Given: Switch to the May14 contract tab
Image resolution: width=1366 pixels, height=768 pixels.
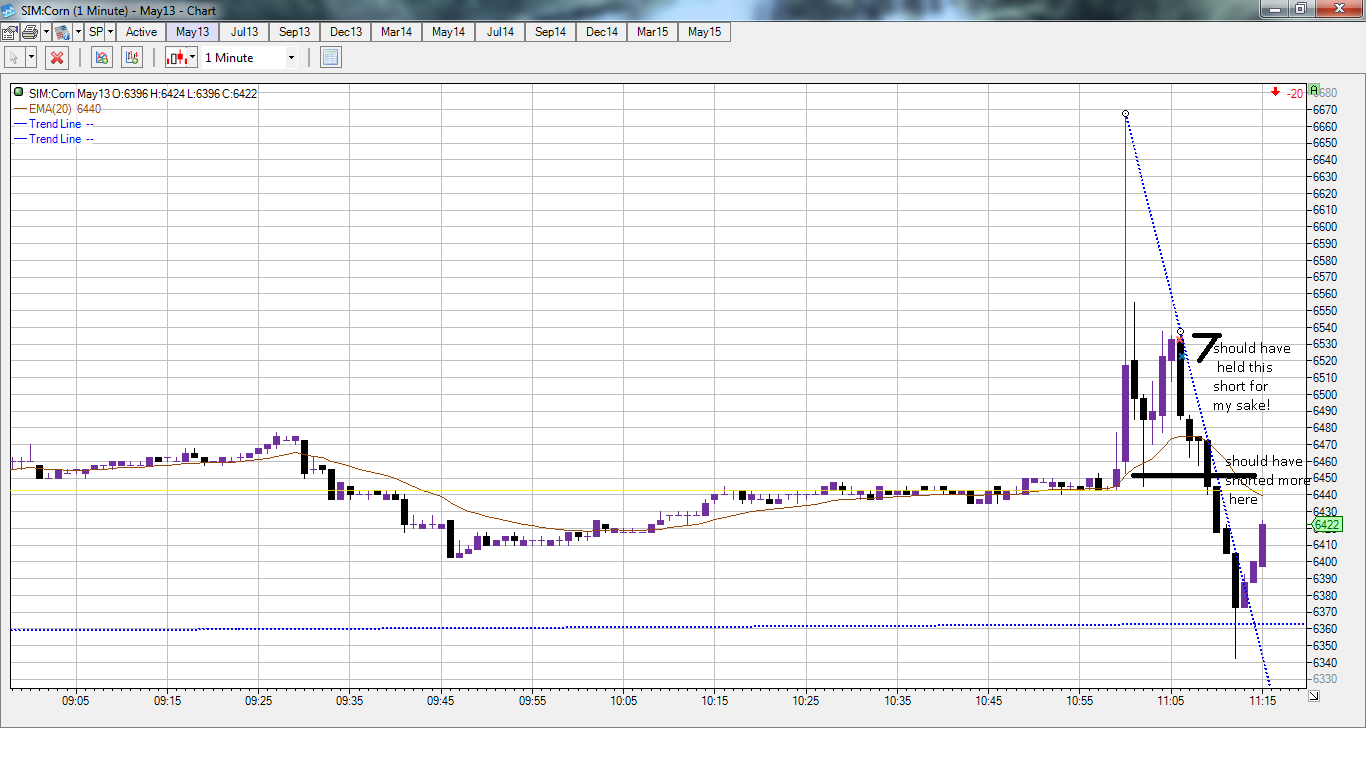Looking at the screenshot, I should [449, 32].
